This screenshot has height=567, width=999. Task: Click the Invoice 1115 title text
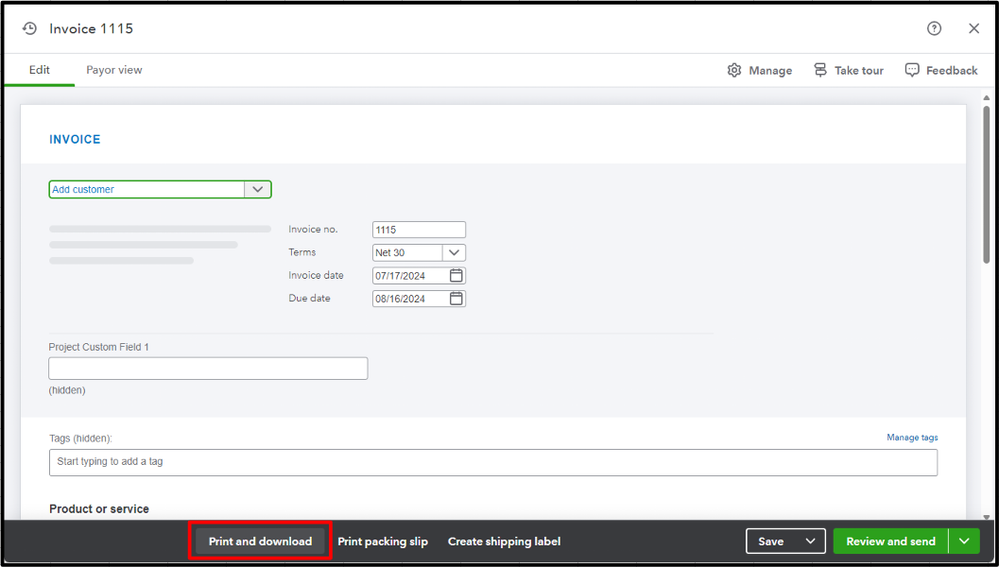point(91,29)
